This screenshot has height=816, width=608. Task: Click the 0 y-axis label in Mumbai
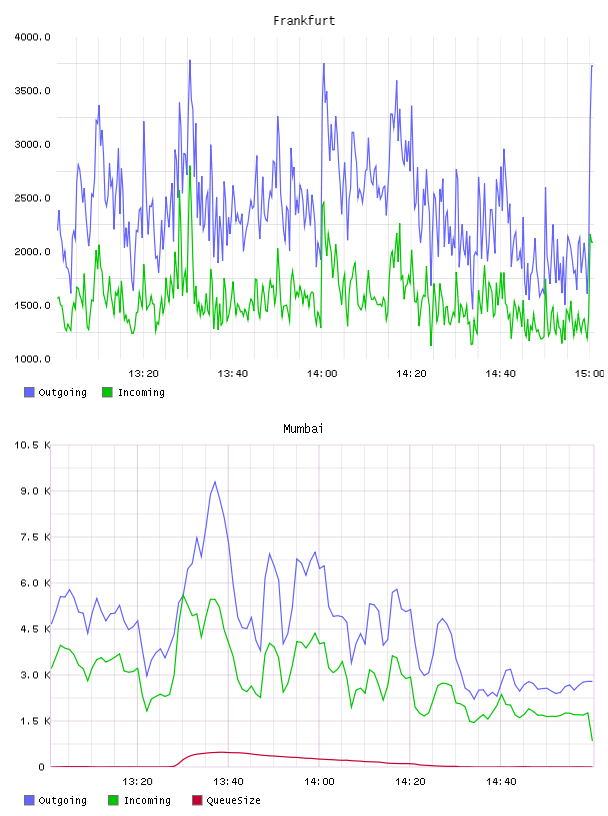[42, 767]
